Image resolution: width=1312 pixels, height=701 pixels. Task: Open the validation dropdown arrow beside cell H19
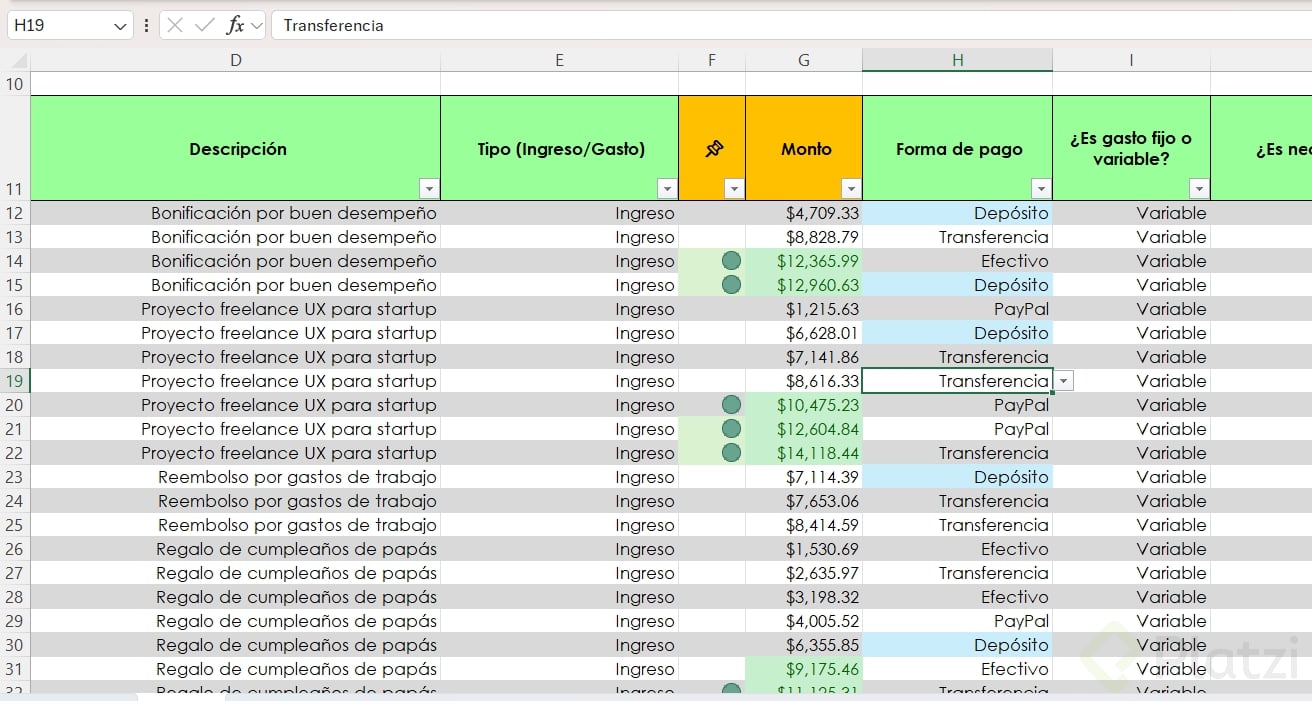[1063, 381]
